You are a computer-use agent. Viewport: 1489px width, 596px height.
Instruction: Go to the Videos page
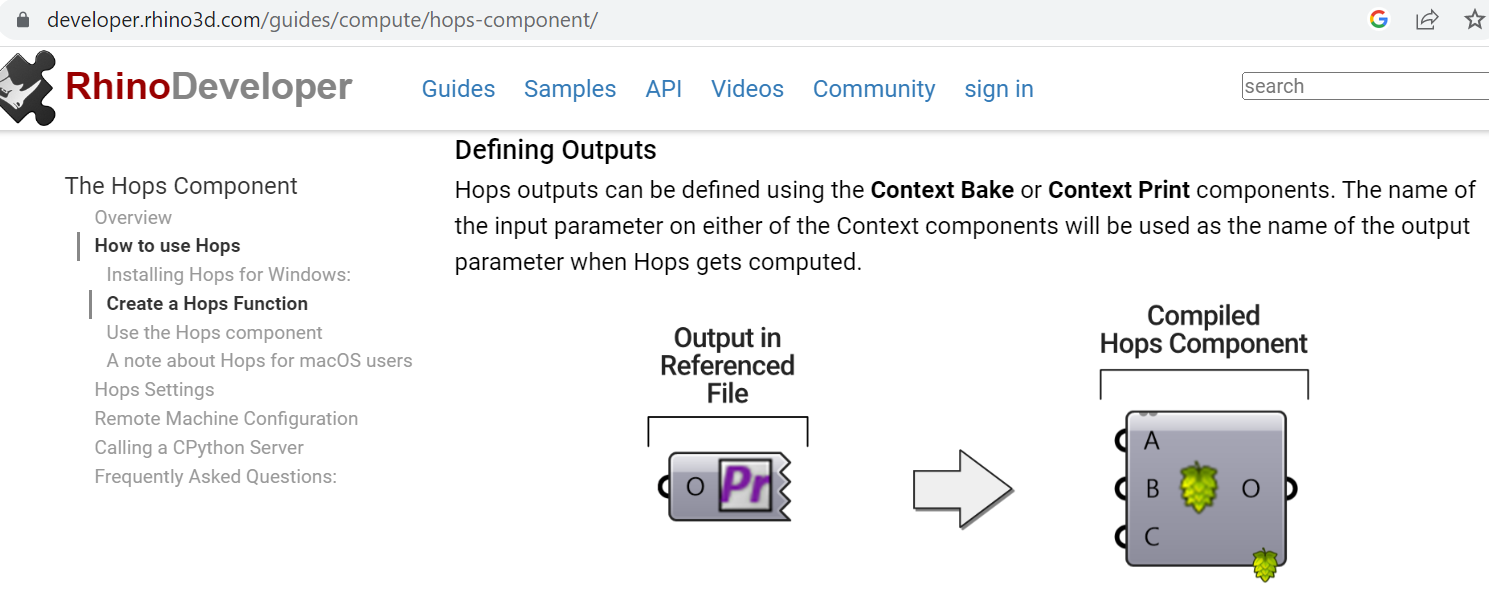(x=747, y=89)
